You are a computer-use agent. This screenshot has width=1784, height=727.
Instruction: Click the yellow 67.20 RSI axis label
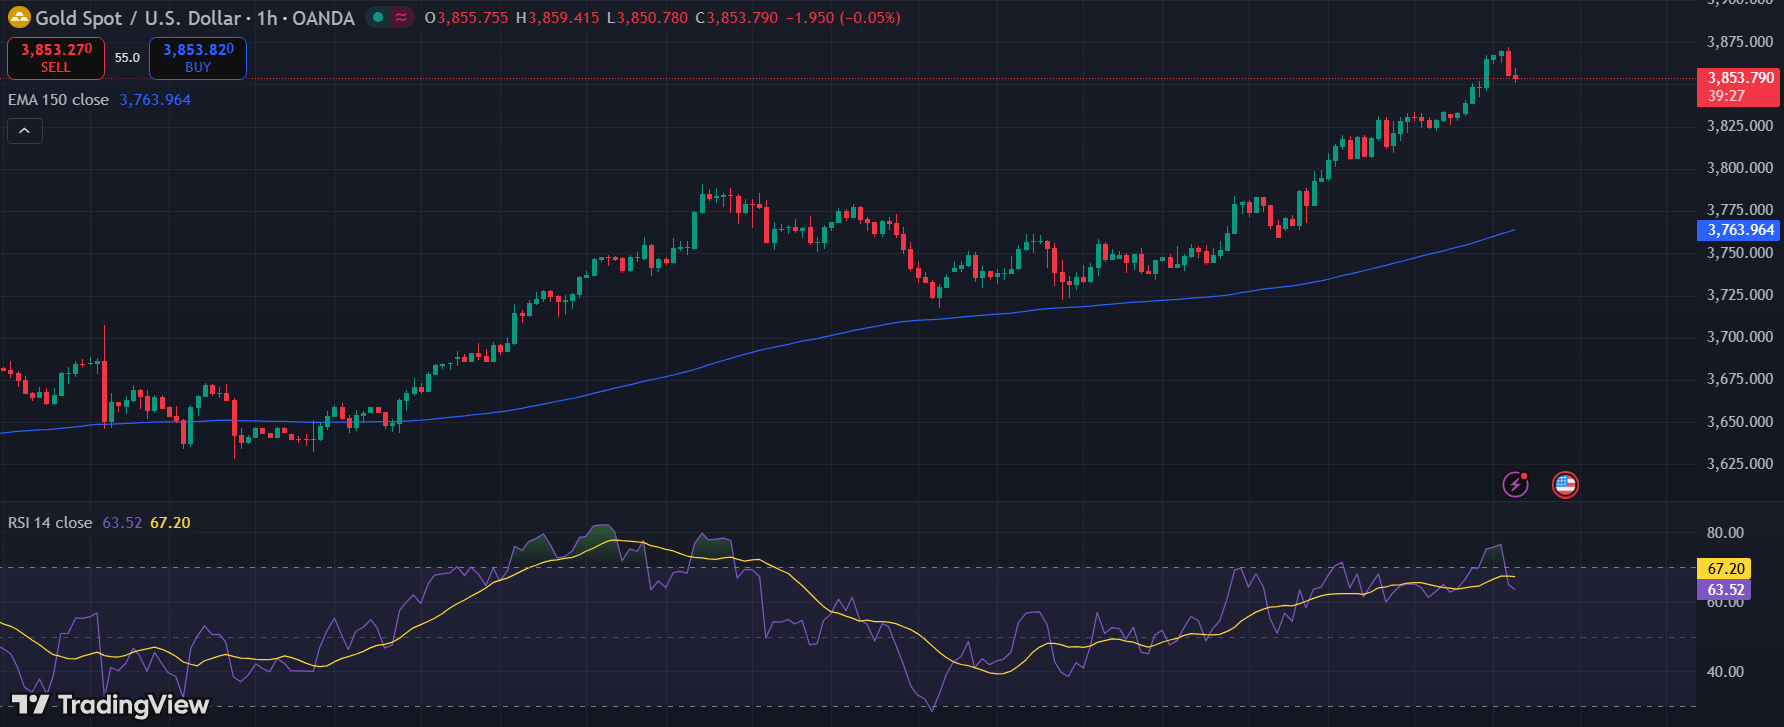[1724, 568]
